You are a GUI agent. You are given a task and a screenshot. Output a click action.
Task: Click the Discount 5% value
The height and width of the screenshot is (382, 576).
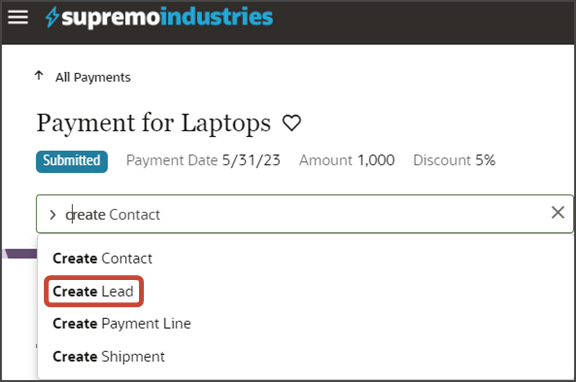pyautogui.click(x=454, y=161)
